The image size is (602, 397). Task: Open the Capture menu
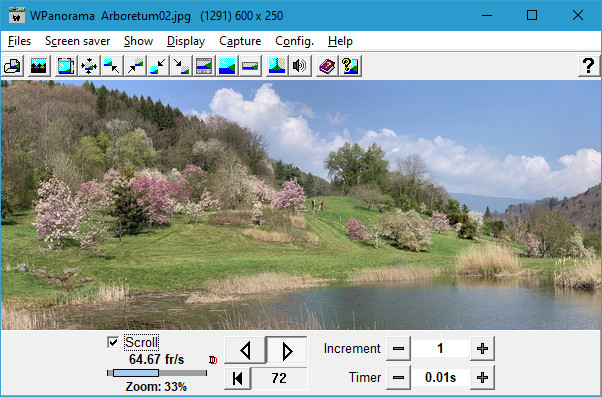[x=240, y=41]
